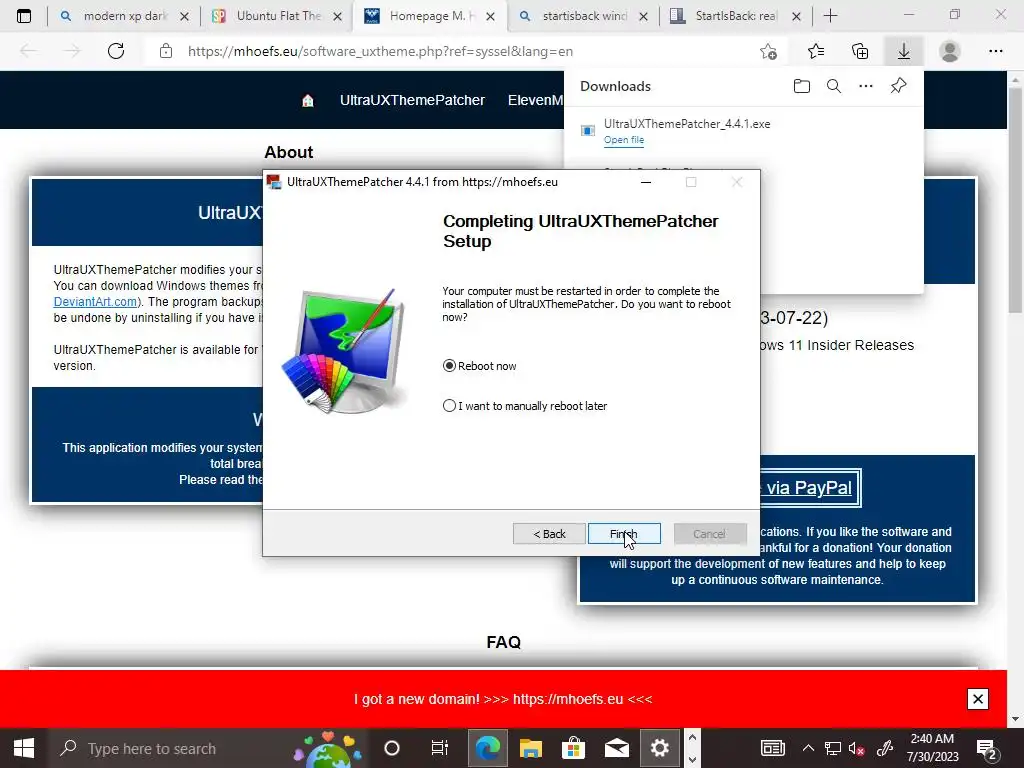This screenshot has height=768, width=1024.
Task: Switch to the StartIsBack real tab
Action: [x=734, y=16]
